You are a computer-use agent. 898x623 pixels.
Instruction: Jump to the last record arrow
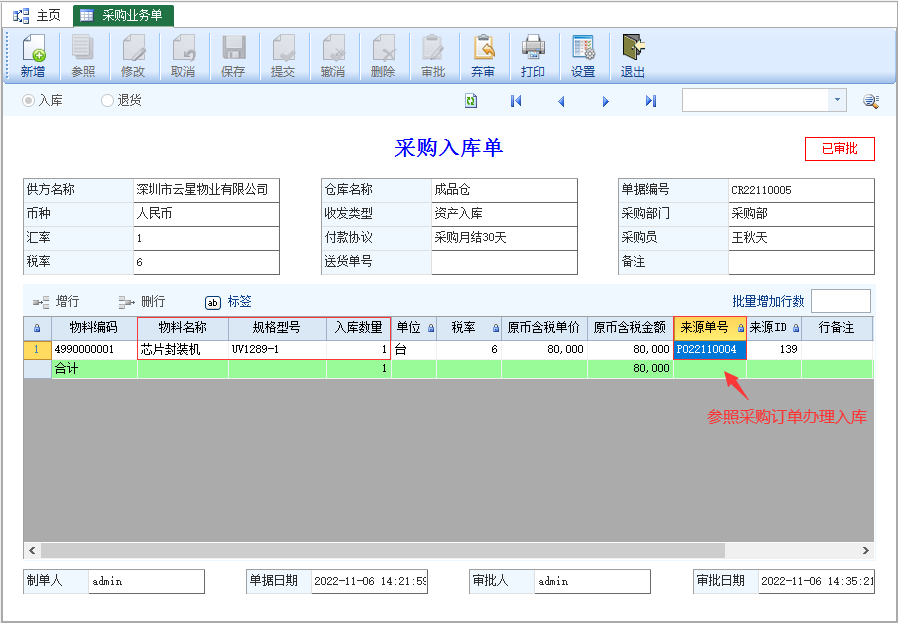[651, 101]
